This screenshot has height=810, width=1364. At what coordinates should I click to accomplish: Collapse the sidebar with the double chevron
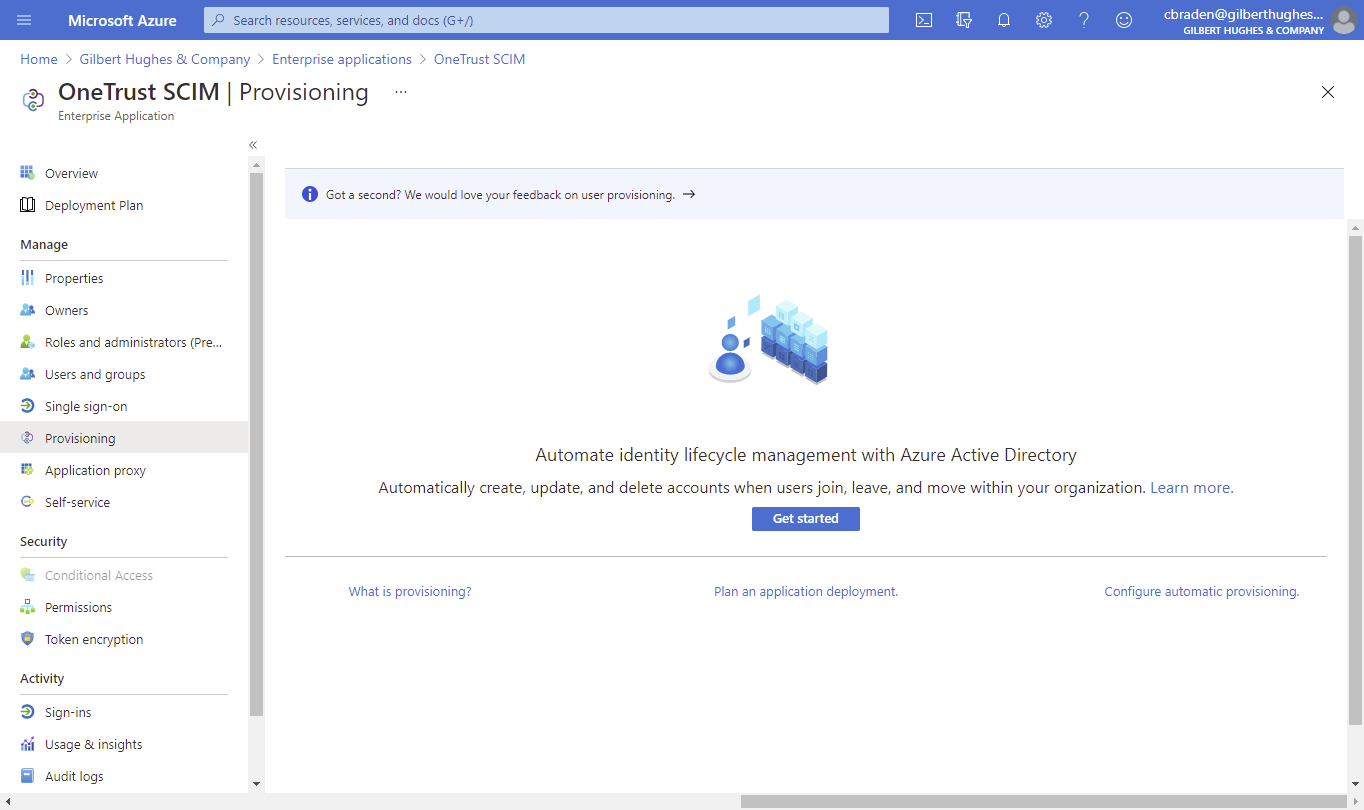(x=253, y=144)
